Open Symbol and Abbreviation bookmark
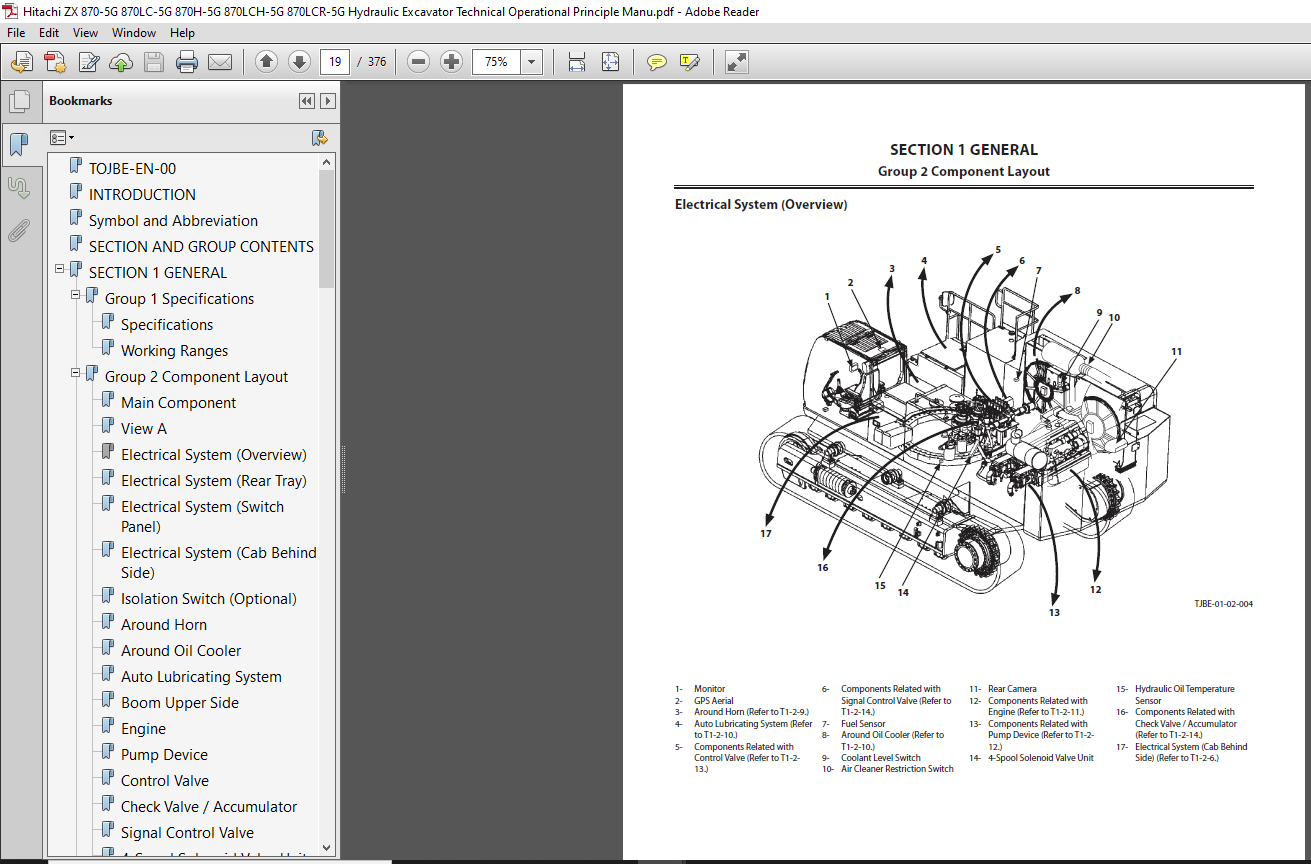 173,221
